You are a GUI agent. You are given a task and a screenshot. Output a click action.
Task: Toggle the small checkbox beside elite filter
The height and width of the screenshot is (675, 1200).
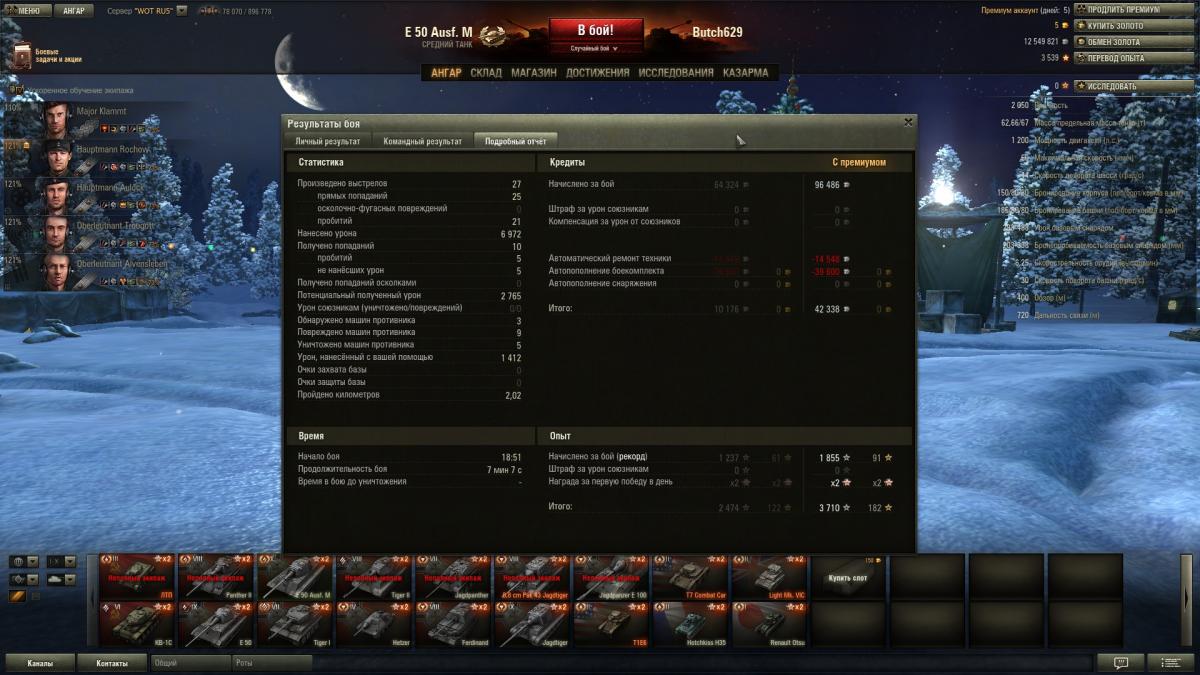(x=36, y=596)
